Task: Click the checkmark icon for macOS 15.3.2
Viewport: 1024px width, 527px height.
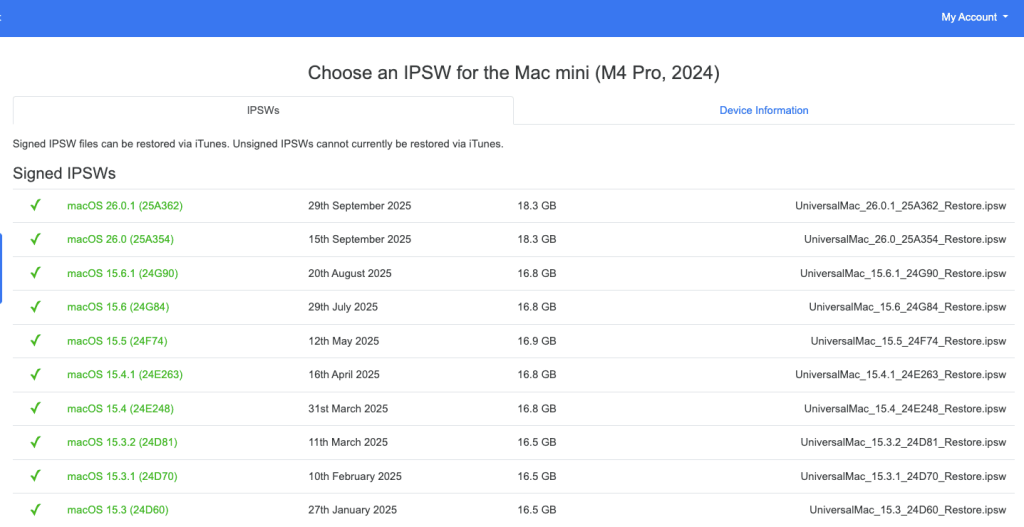Action: [x=36, y=442]
